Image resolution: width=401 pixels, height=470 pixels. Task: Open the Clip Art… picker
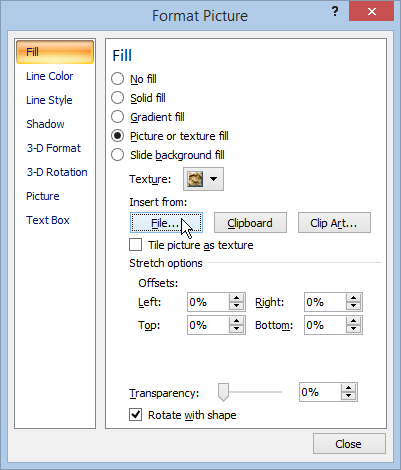point(334,223)
